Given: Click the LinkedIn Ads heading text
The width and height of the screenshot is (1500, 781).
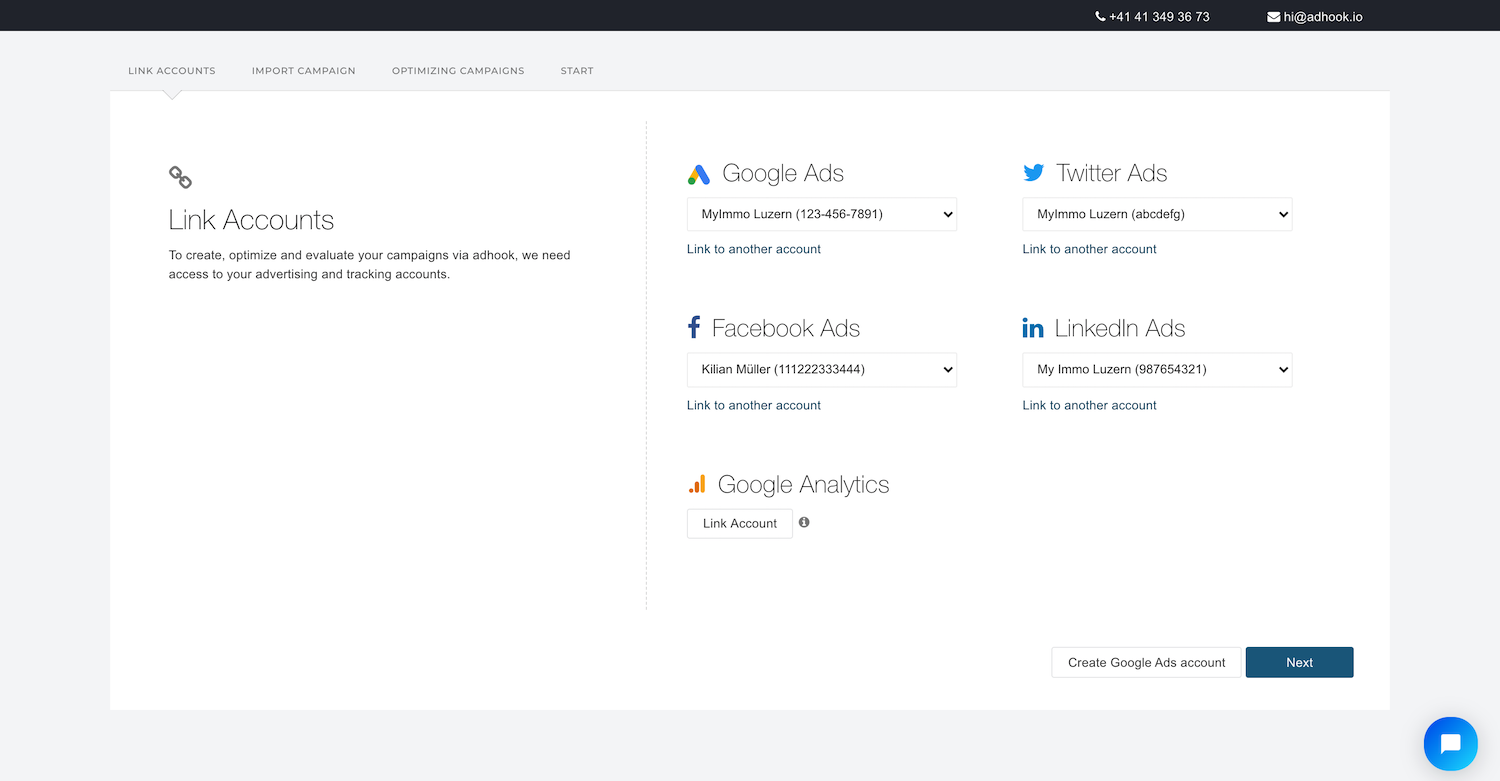Looking at the screenshot, I should pos(1120,328).
